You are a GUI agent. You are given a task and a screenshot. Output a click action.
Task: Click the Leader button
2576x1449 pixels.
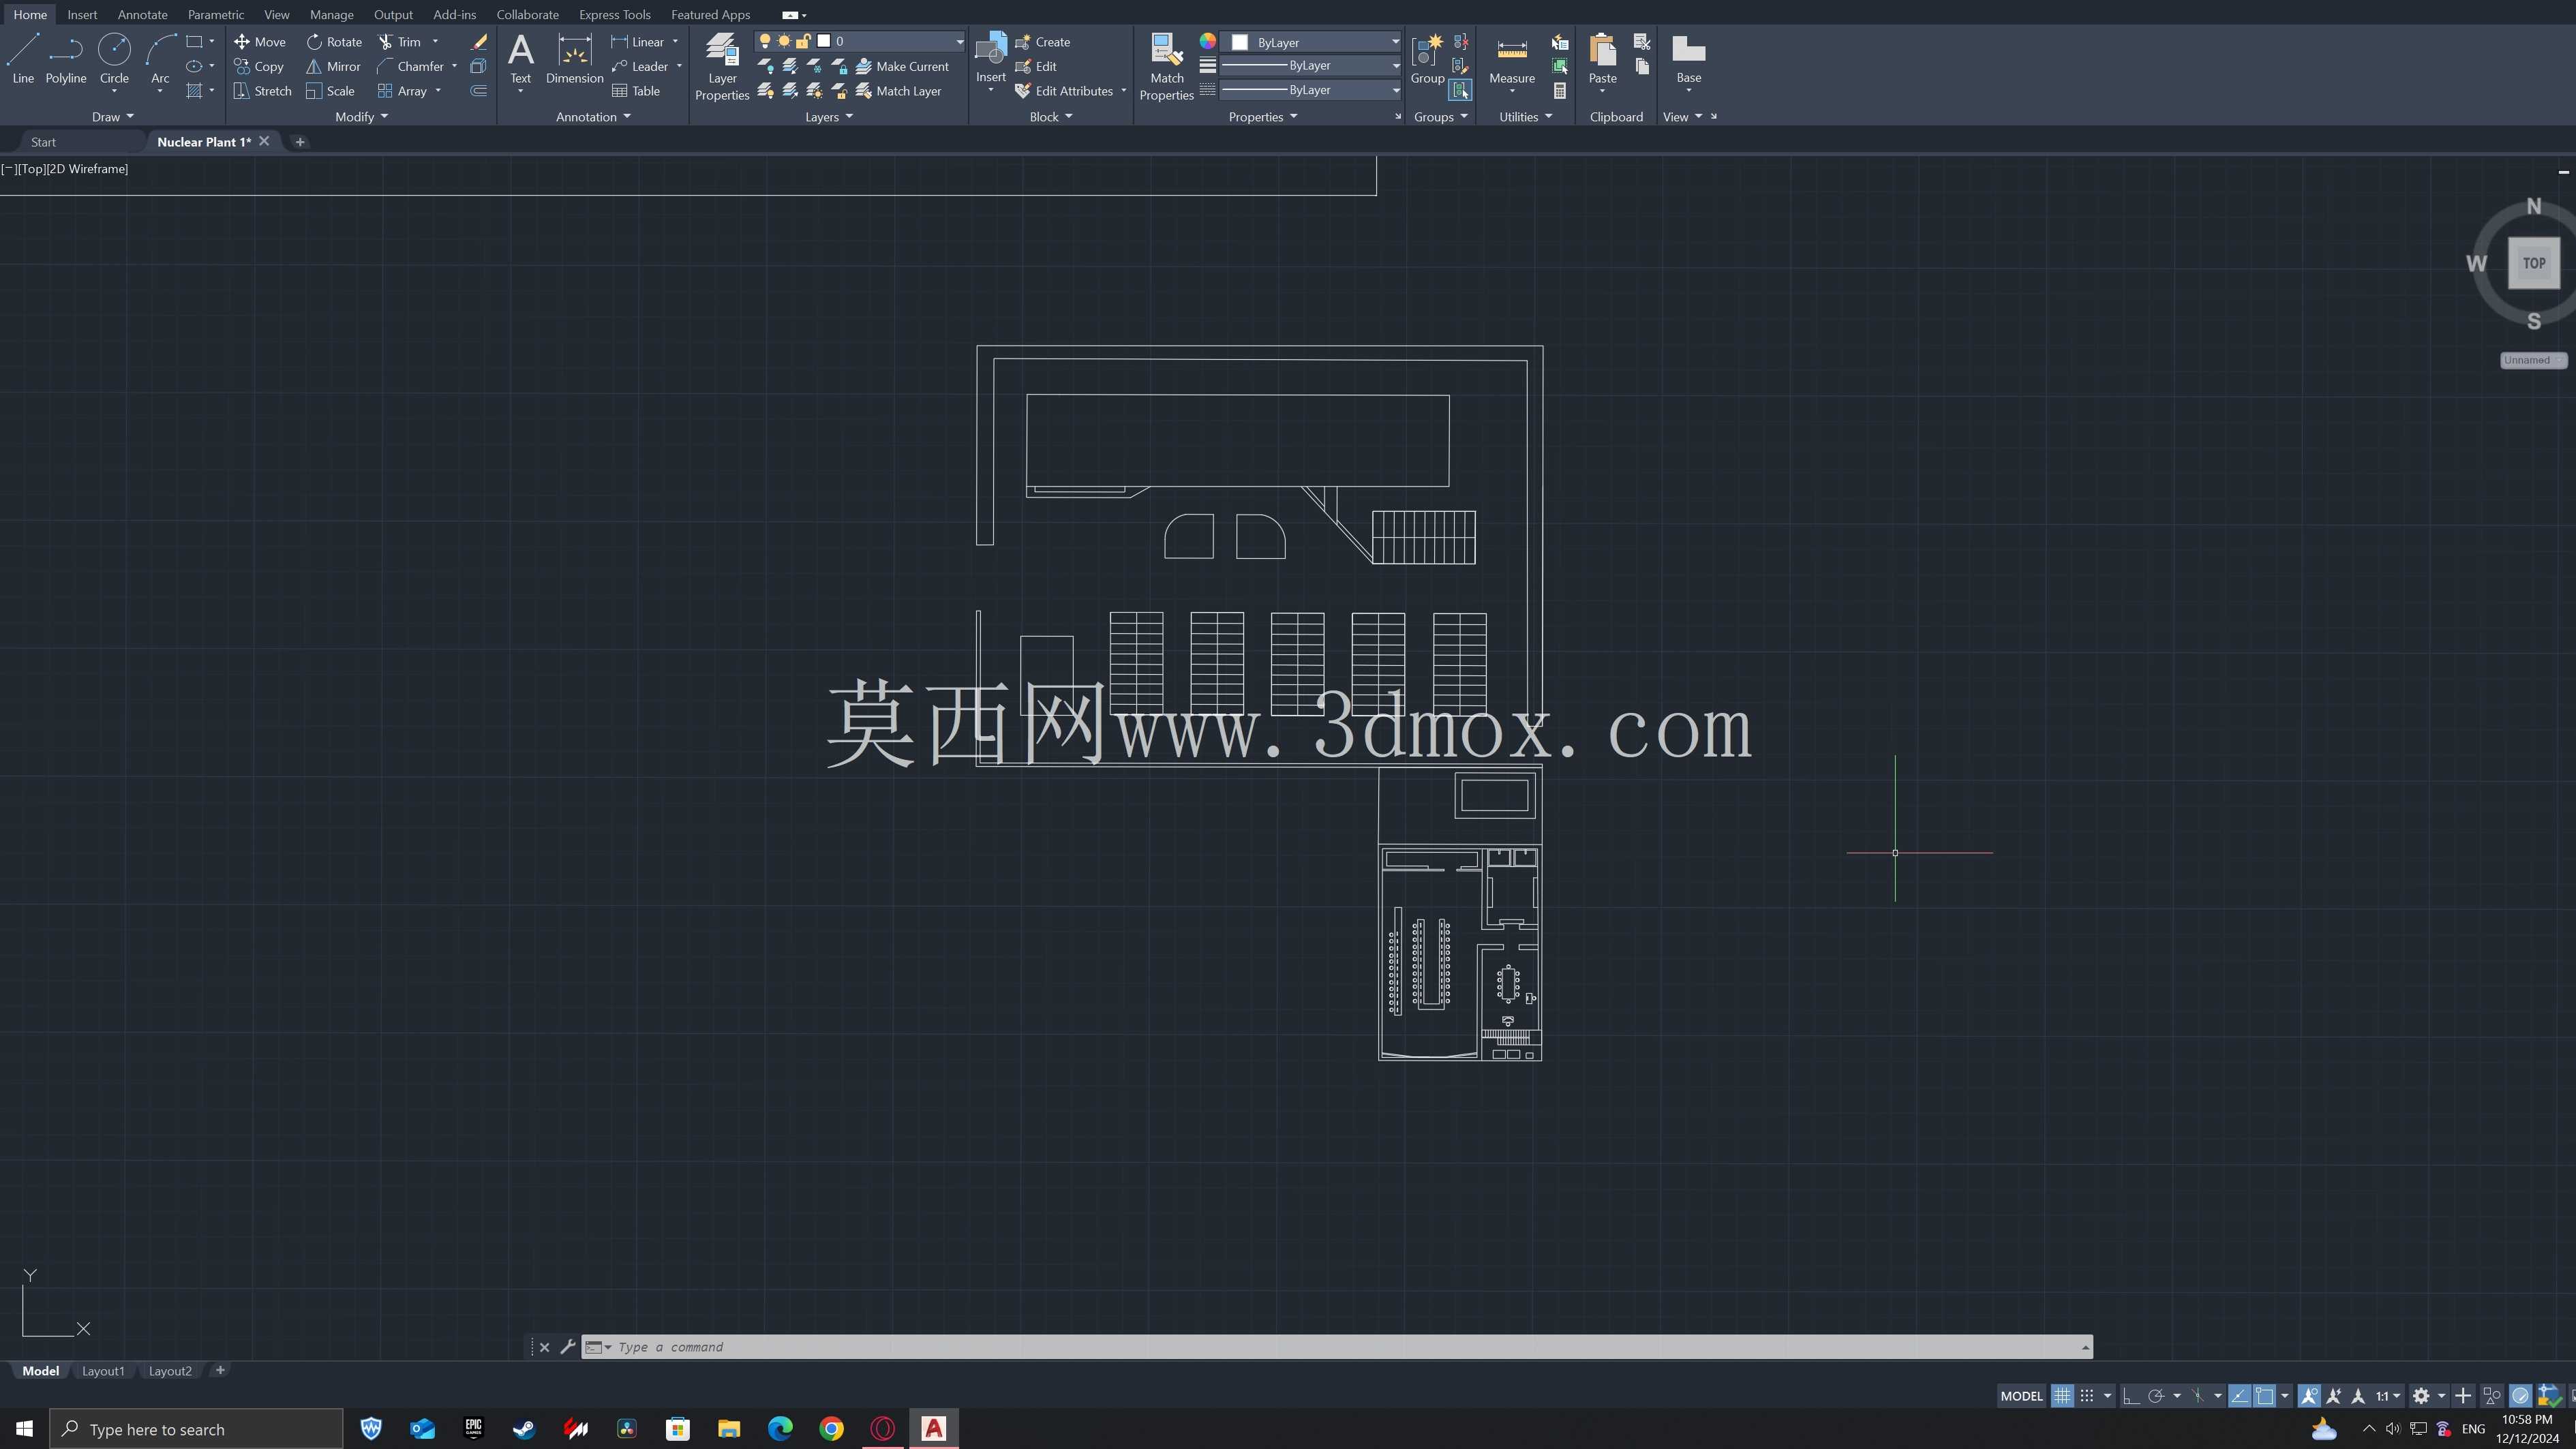pyautogui.click(x=639, y=67)
